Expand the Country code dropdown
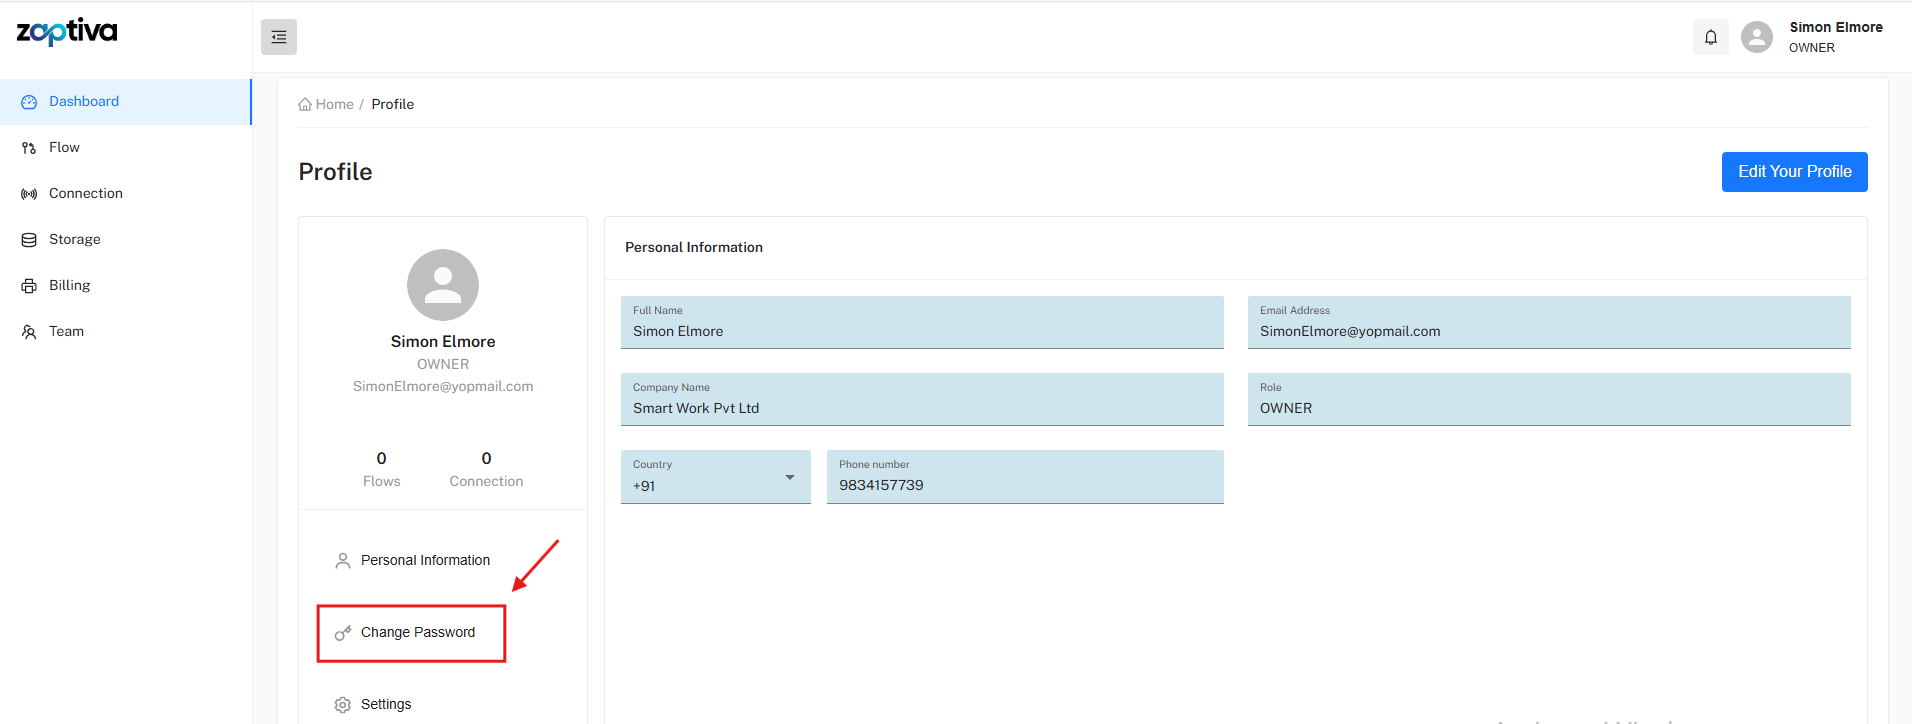The image size is (1912, 724). coord(789,478)
